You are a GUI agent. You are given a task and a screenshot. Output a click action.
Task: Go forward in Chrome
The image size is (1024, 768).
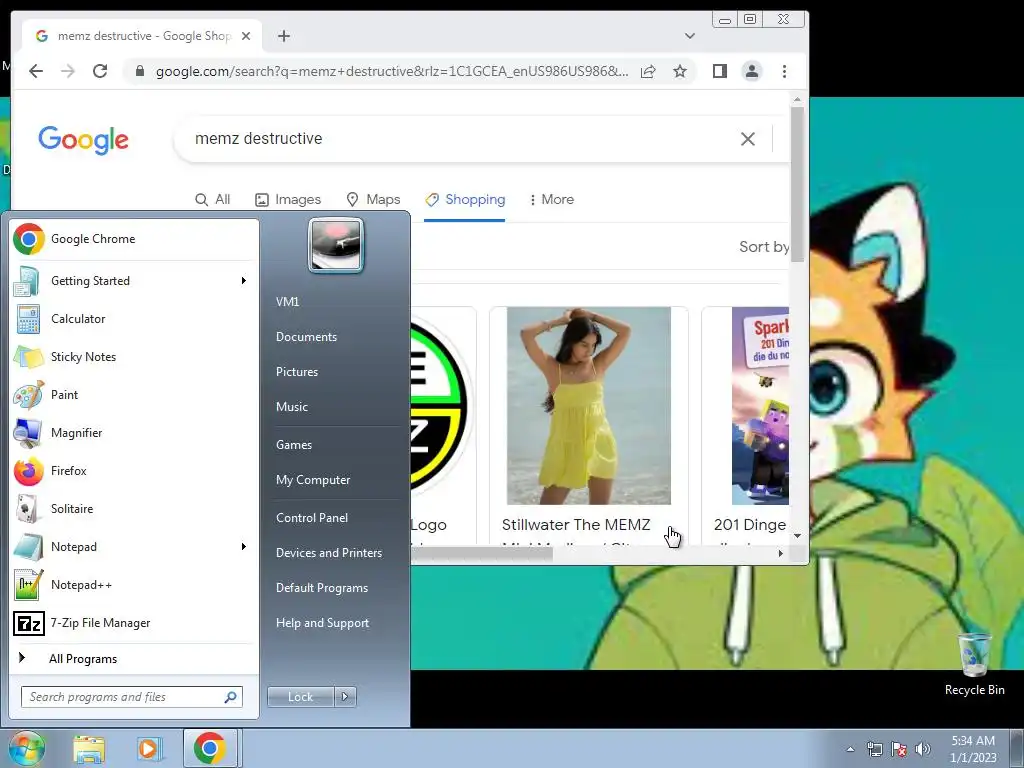click(68, 71)
